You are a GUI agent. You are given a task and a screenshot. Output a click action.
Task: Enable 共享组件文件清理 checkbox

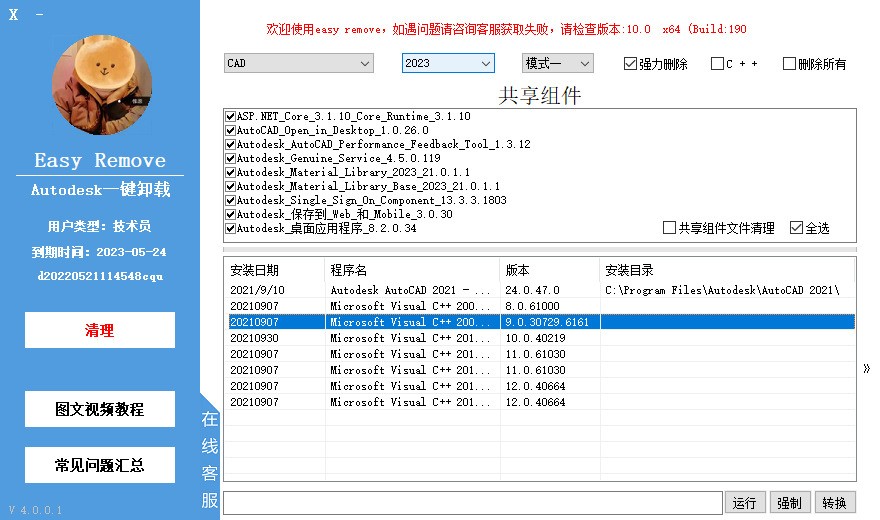pyautogui.click(x=669, y=228)
